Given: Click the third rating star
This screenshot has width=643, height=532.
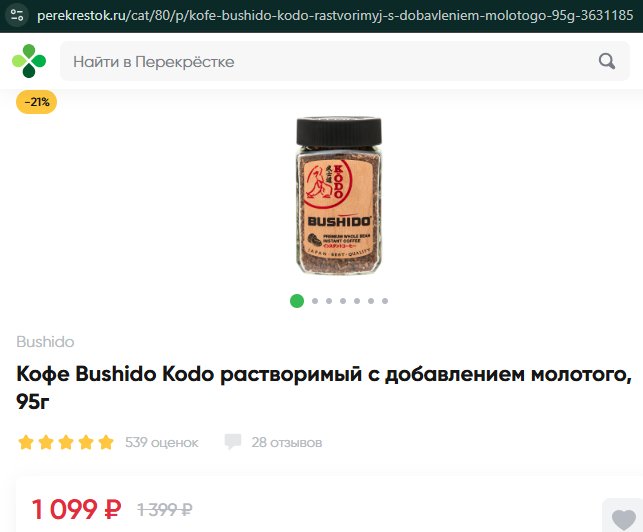Looking at the screenshot, I should (x=66, y=442).
